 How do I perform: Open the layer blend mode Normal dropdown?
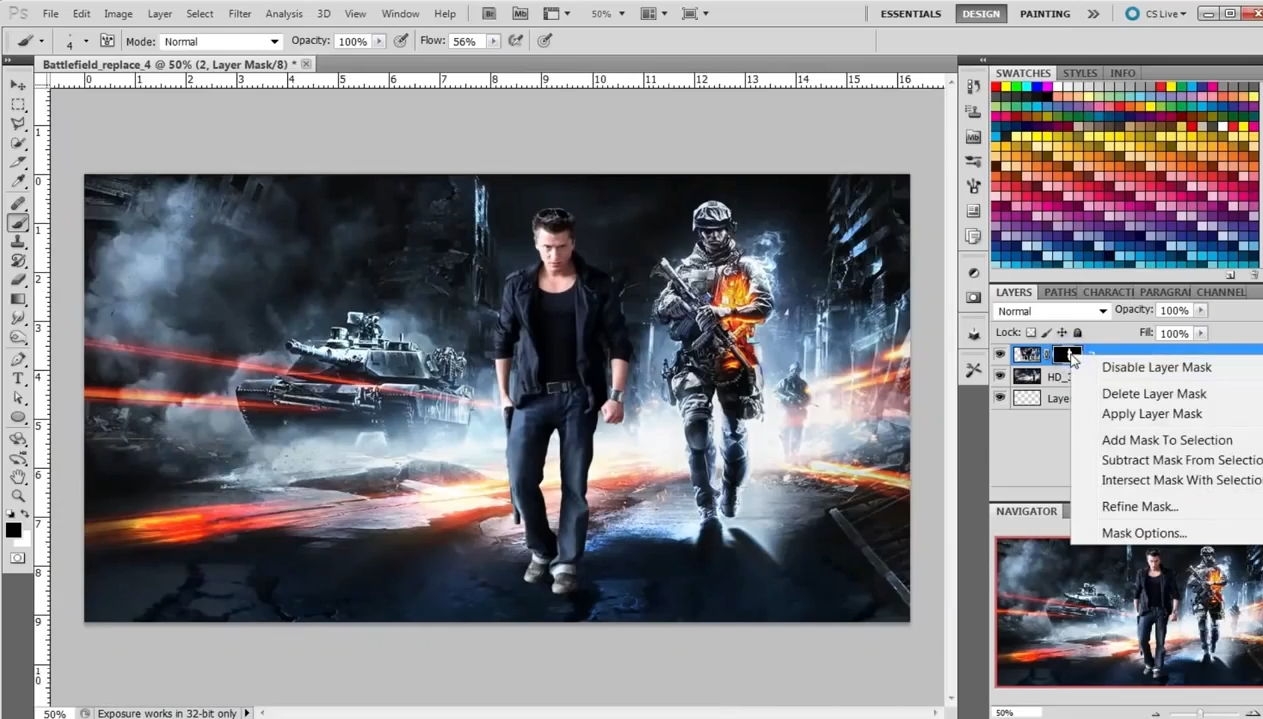tap(1052, 311)
